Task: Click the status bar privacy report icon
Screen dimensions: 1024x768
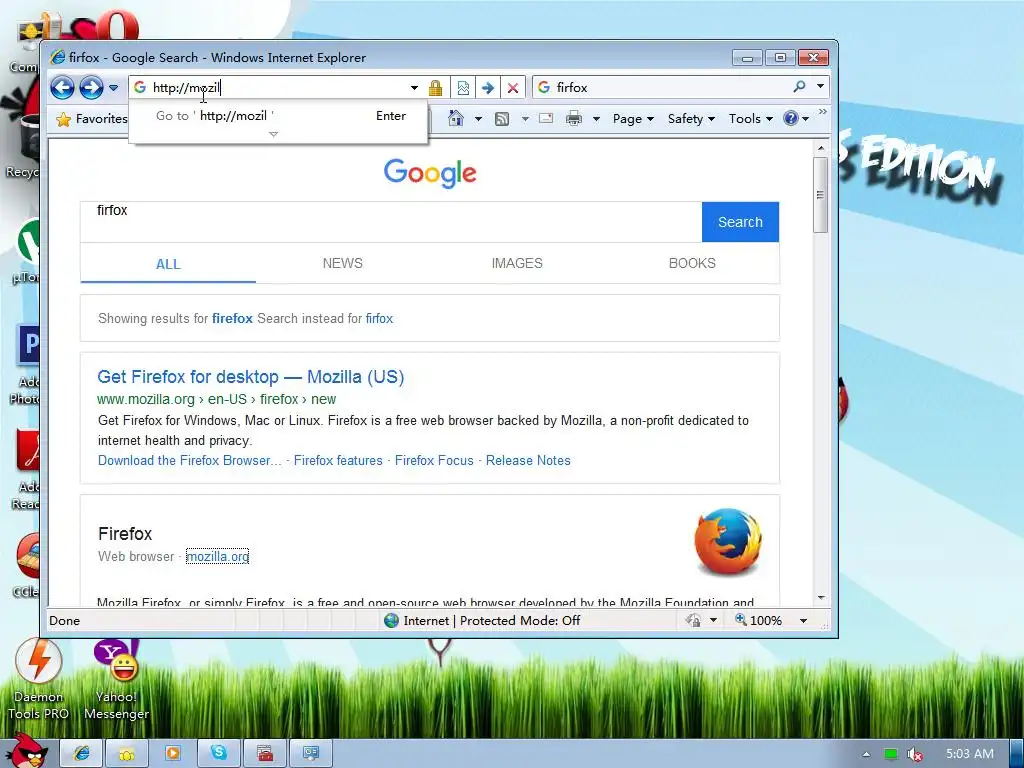Action: (694, 620)
